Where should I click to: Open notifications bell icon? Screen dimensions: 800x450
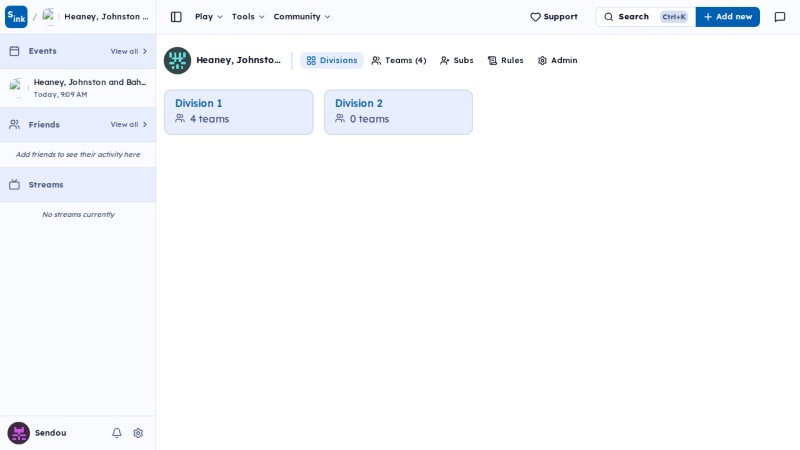(x=117, y=433)
